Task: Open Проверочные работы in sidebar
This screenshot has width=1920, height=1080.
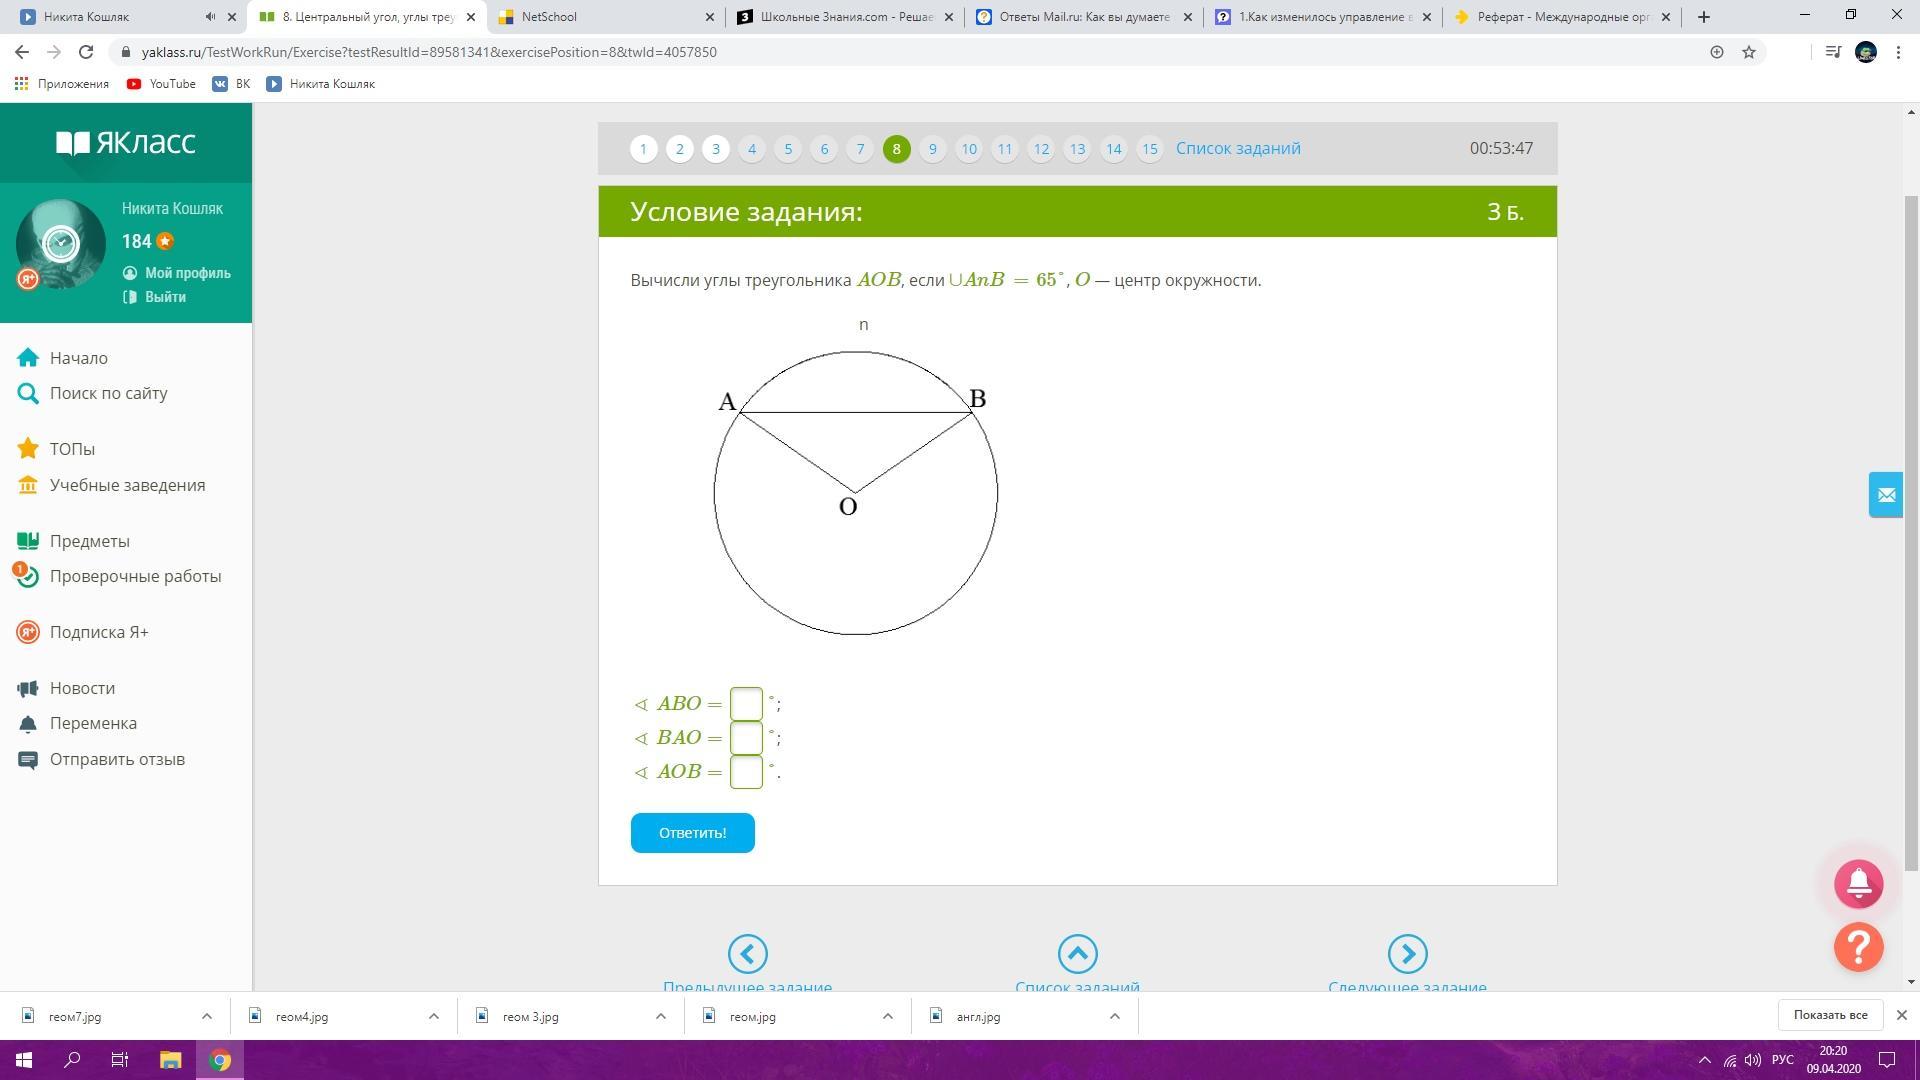Action: 135,576
